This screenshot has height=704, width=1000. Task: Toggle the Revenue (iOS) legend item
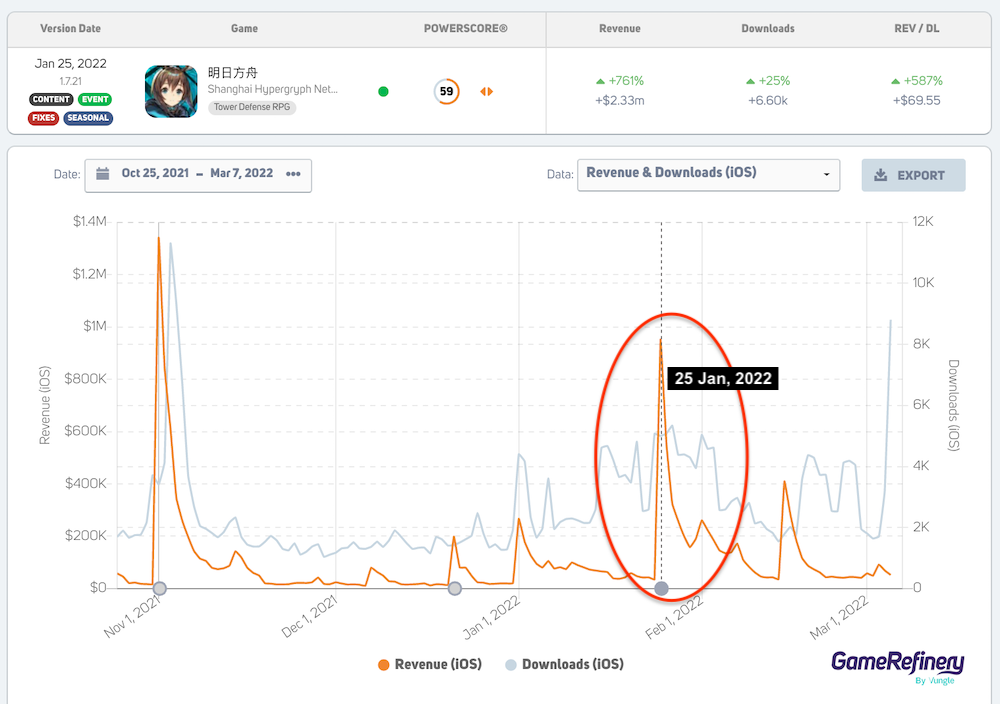coord(429,664)
